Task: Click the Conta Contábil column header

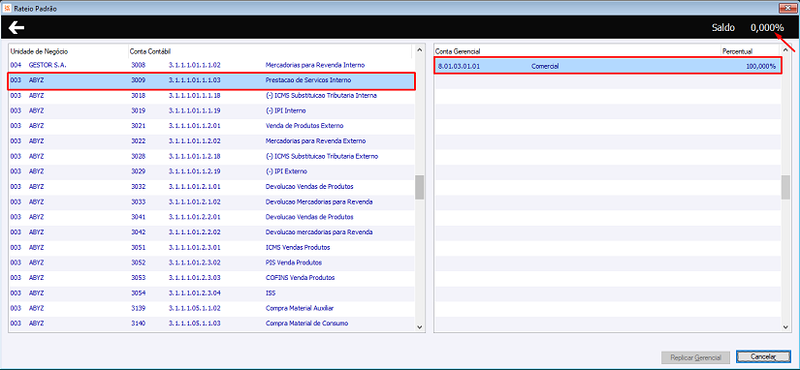Action: click(270, 51)
